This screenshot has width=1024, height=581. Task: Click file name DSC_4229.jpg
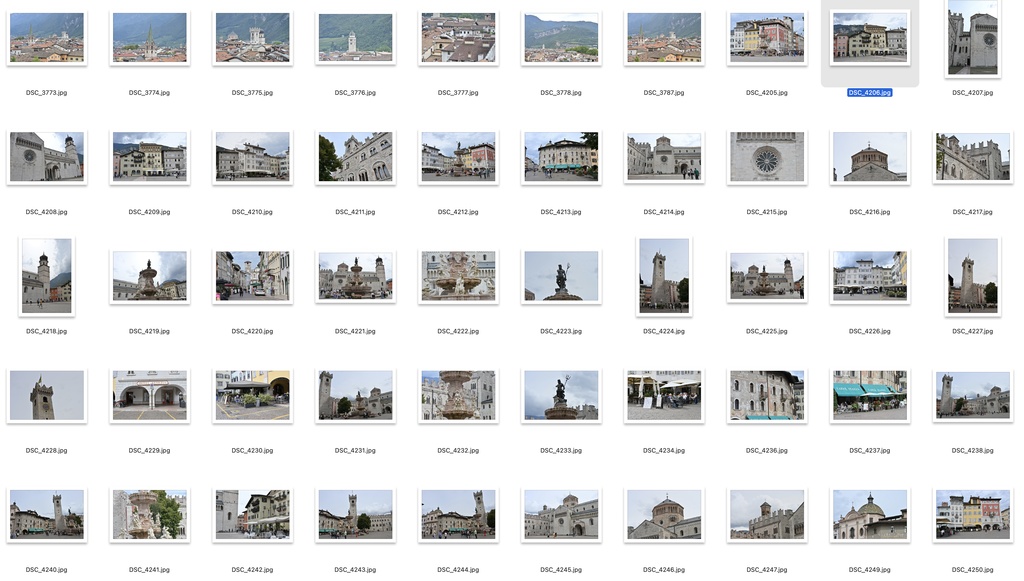(149, 450)
